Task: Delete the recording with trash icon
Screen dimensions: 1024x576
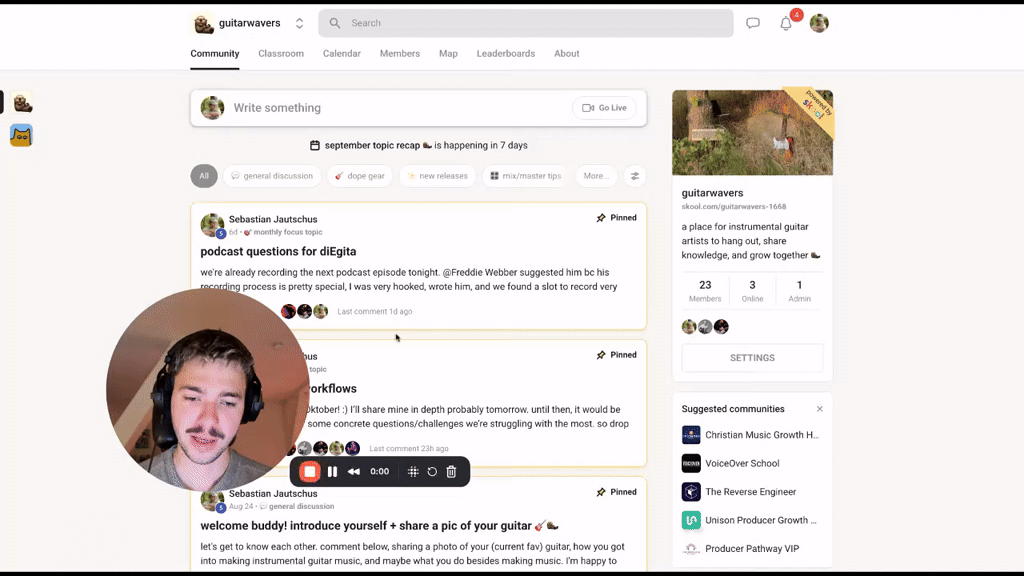Action: [x=451, y=472]
